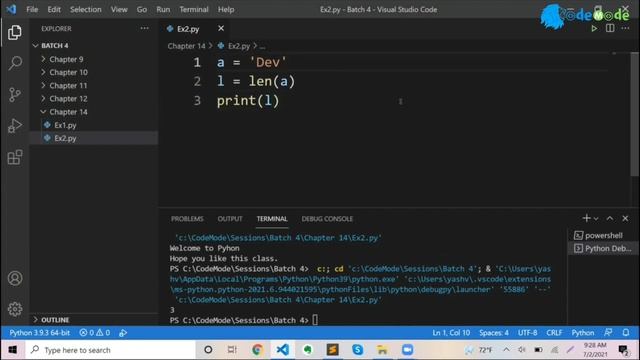Click Chapter 14 in the breadcrumb
Image resolution: width=640 pixels, height=360 pixels.
tap(187, 46)
